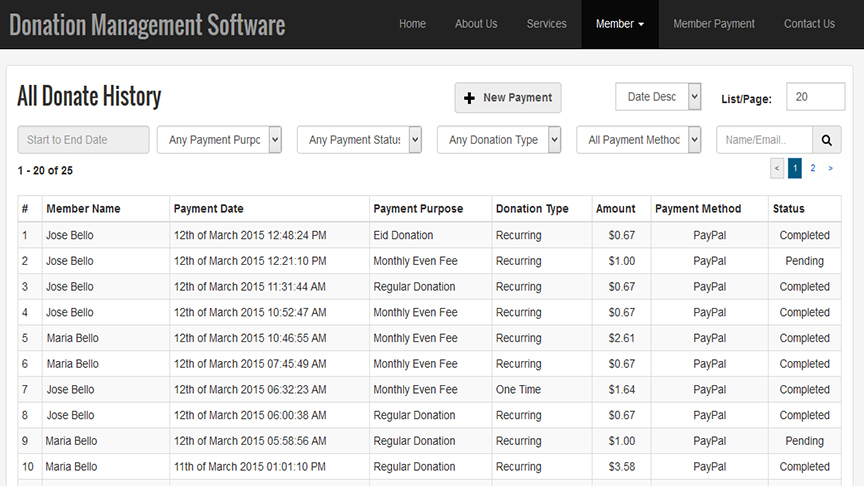Click the search magnifier icon button
The height and width of the screenshot is (486, 864).
click(827, 140)
